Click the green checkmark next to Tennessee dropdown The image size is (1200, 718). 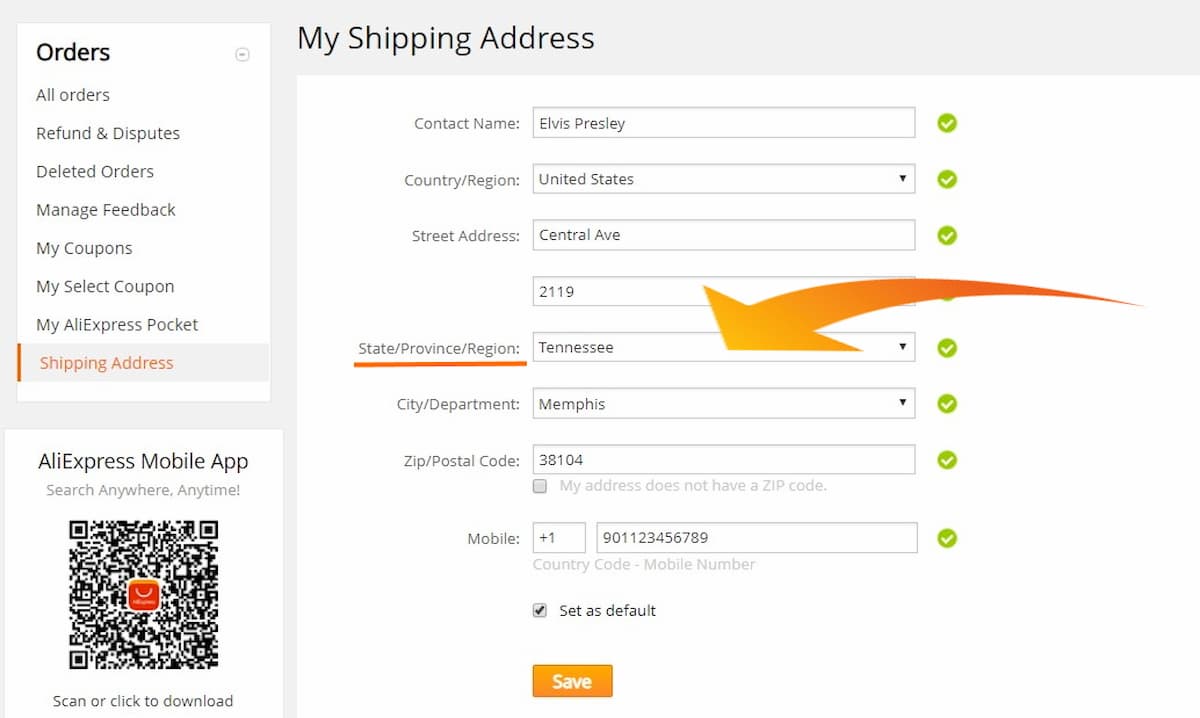click(x=947, y=347)
